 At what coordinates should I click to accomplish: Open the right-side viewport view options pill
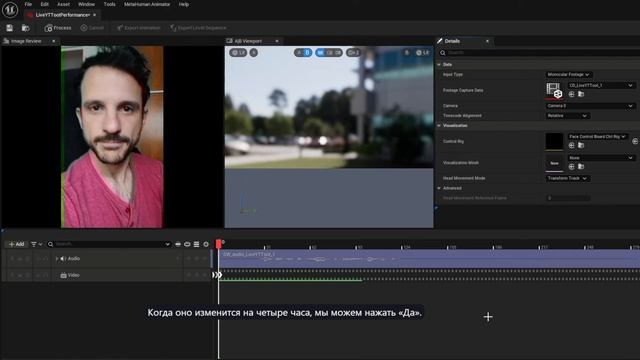(x=423, y=53)
